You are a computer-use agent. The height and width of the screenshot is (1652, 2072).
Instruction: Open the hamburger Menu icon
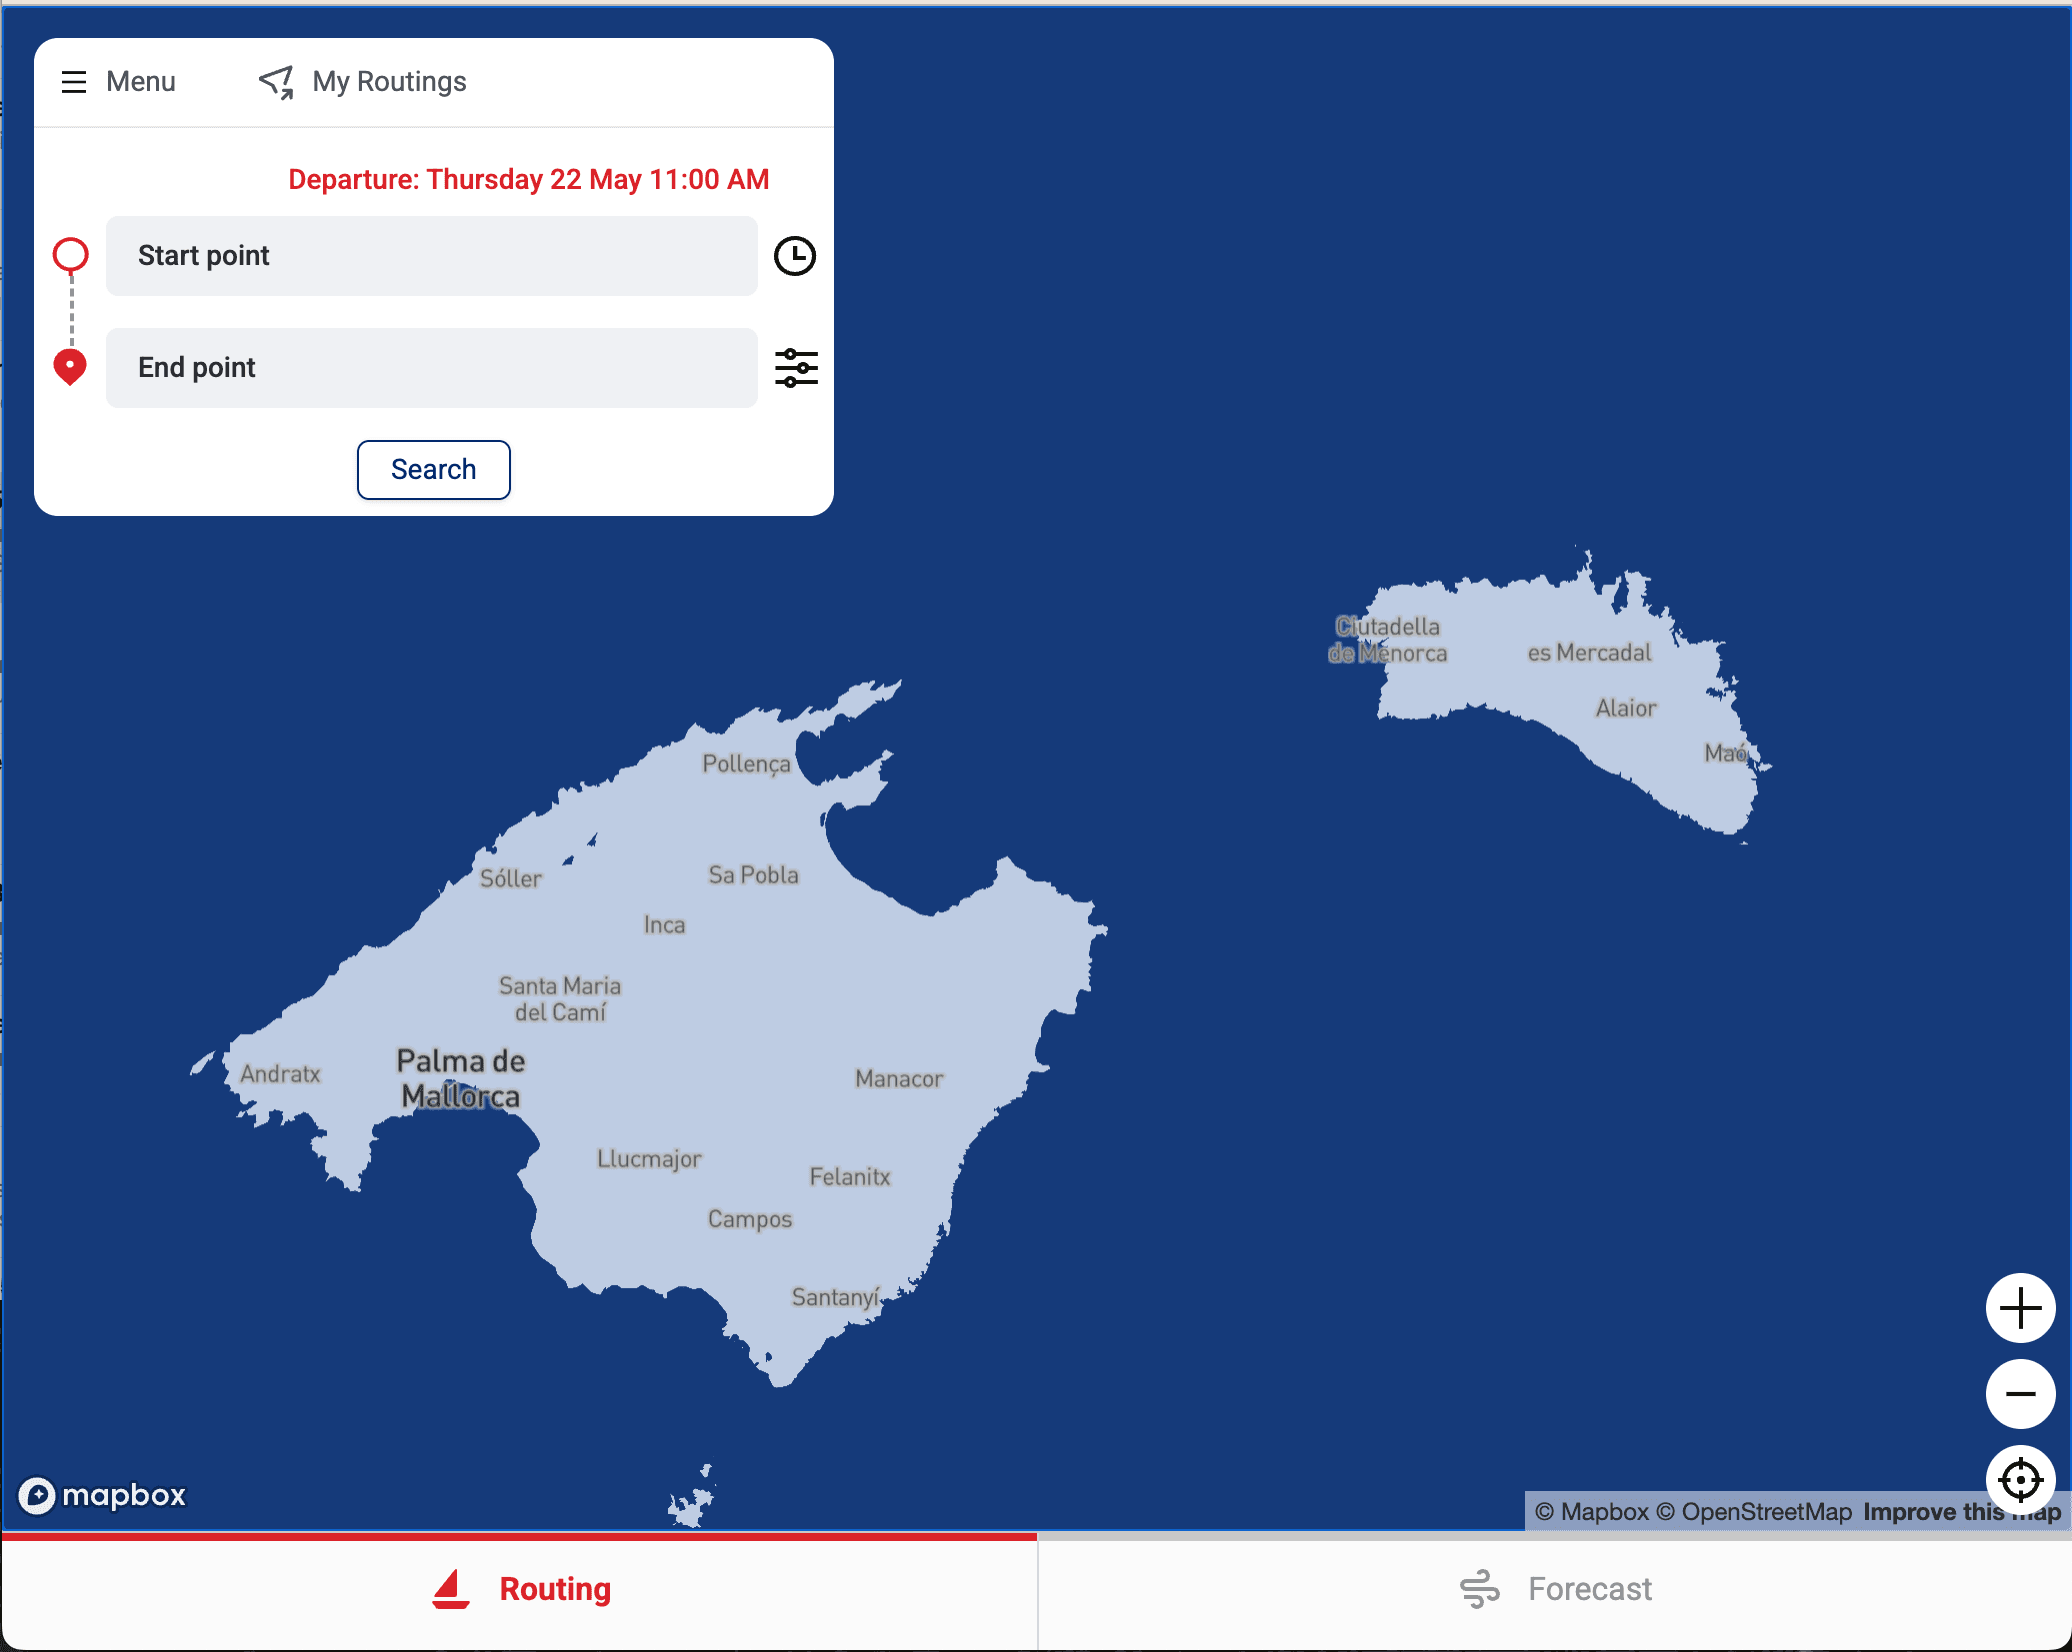(x=74, y=82)
